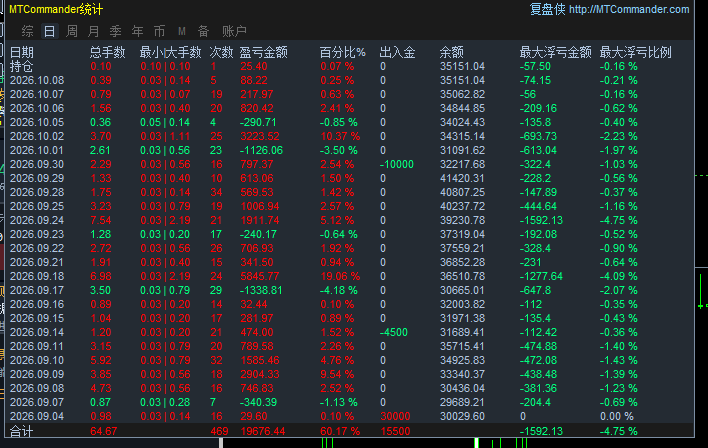Select the 日 daily statistics tab
This screenshot has height=448, width=708.
tap(50, 31)
